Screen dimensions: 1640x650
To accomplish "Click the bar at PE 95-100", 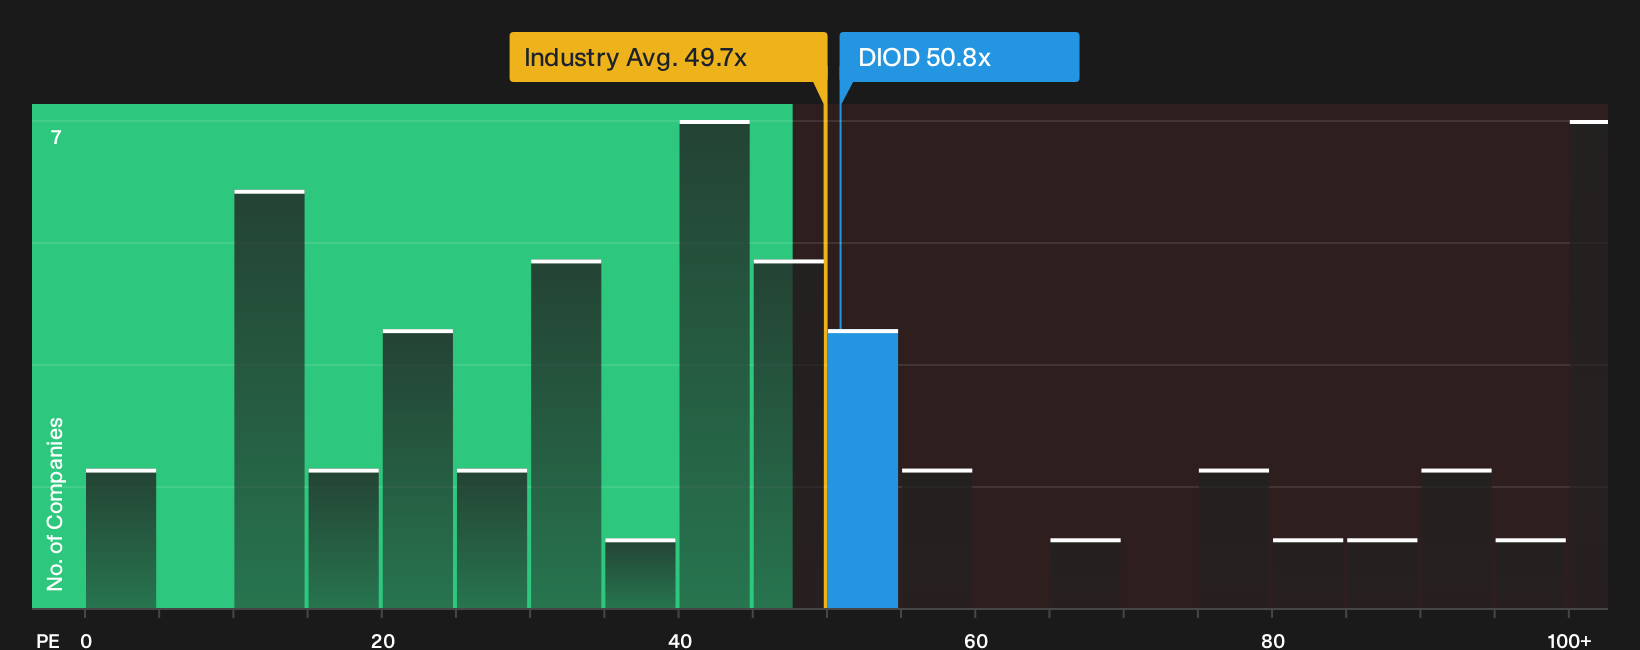I will pos(1531,574).
